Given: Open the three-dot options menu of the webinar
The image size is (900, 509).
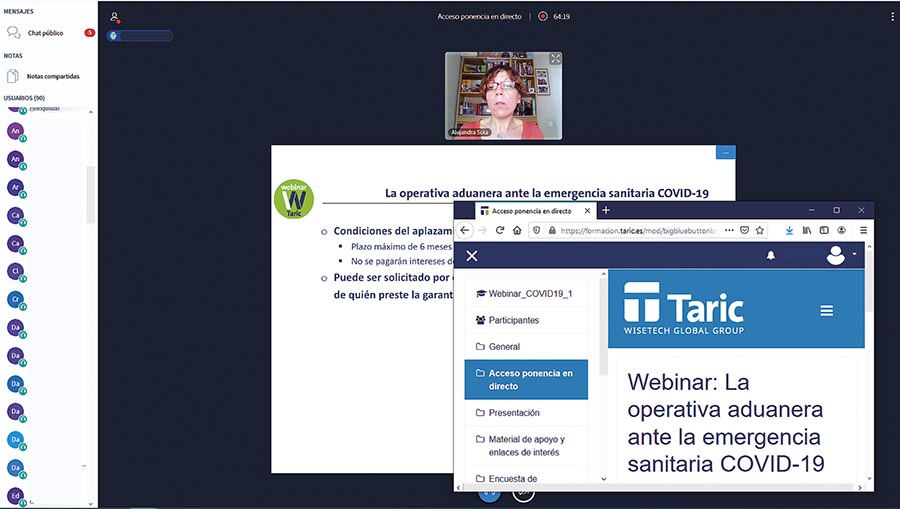Looking at the screenshot, I should click(x=893, y=17).
